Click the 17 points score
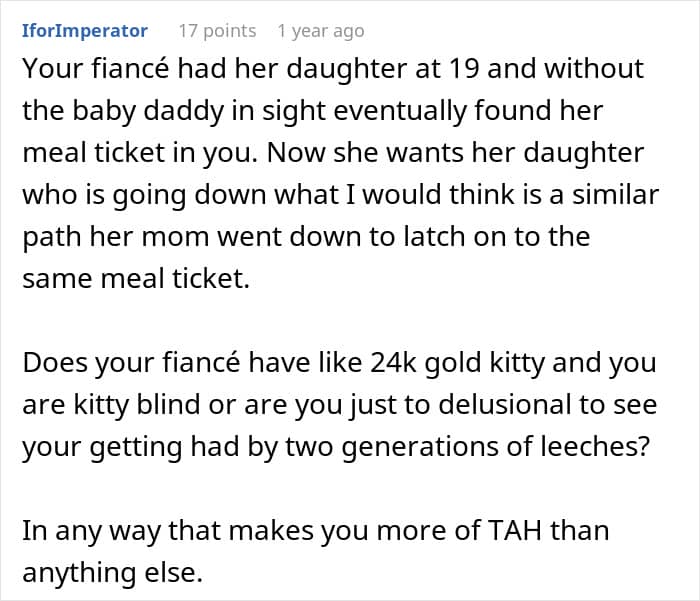700x601 pixels. click(216, 31)
